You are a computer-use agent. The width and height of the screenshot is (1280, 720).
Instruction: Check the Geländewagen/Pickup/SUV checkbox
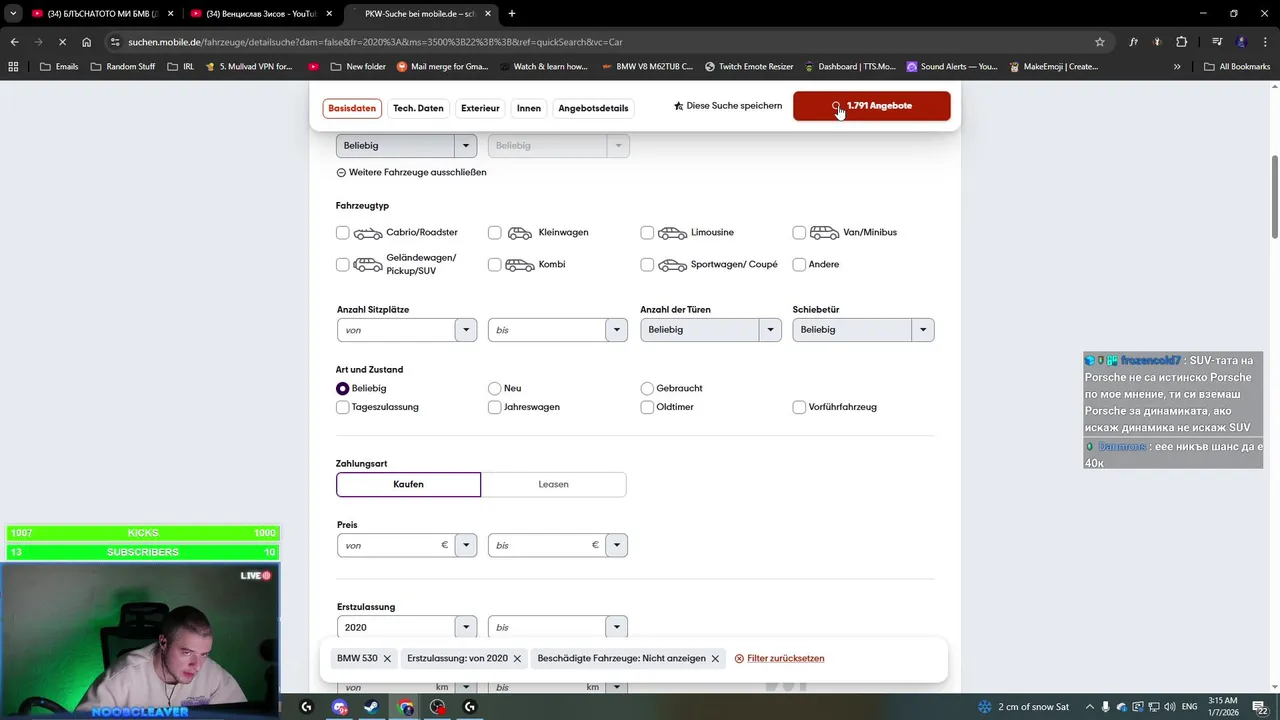343,265
